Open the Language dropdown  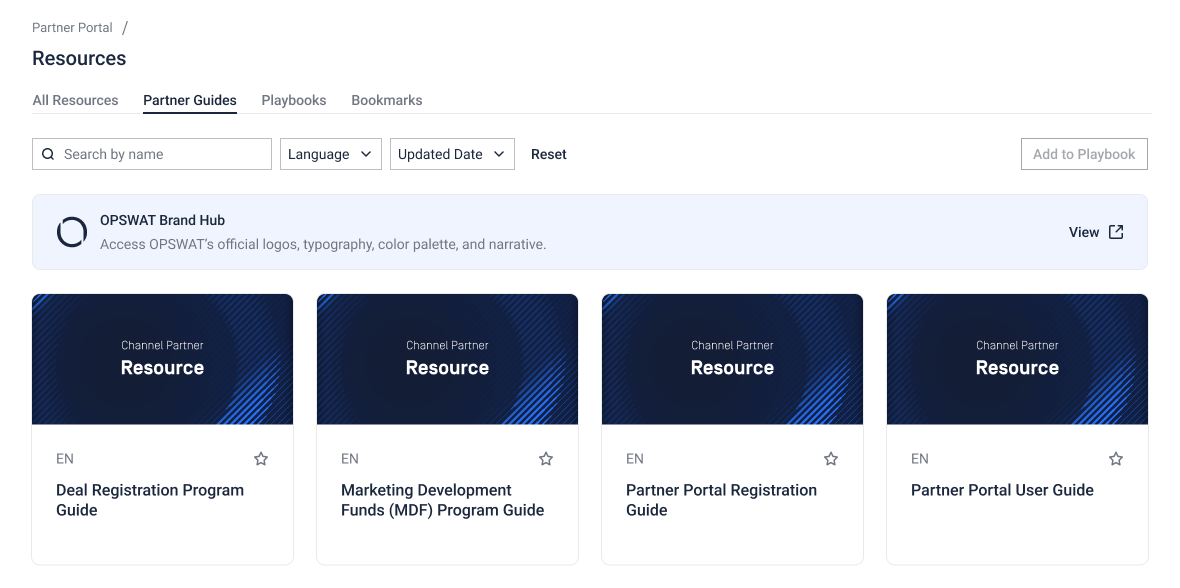(x=330, y=154)
